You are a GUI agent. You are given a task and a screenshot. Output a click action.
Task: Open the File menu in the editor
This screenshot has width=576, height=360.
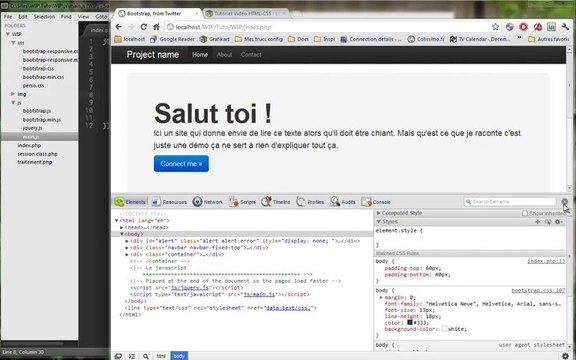click(x=8, y=17)
